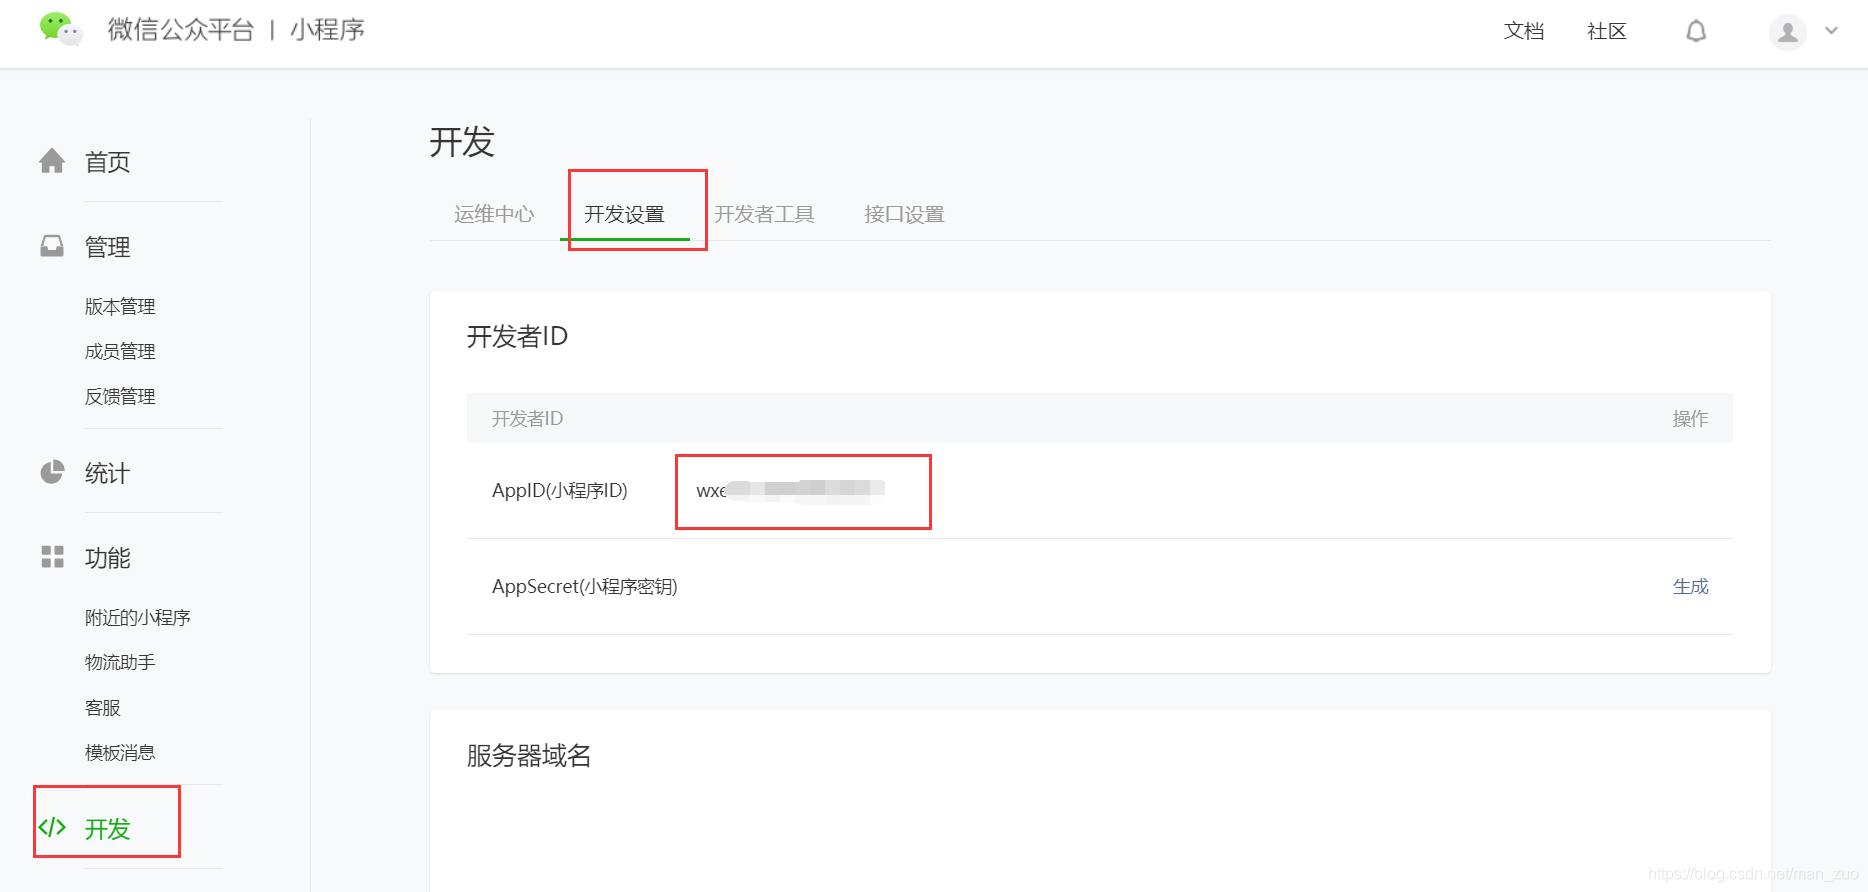Open 文档 in the top bar
The image size is (1868, 892).
tap(1524, 31)
